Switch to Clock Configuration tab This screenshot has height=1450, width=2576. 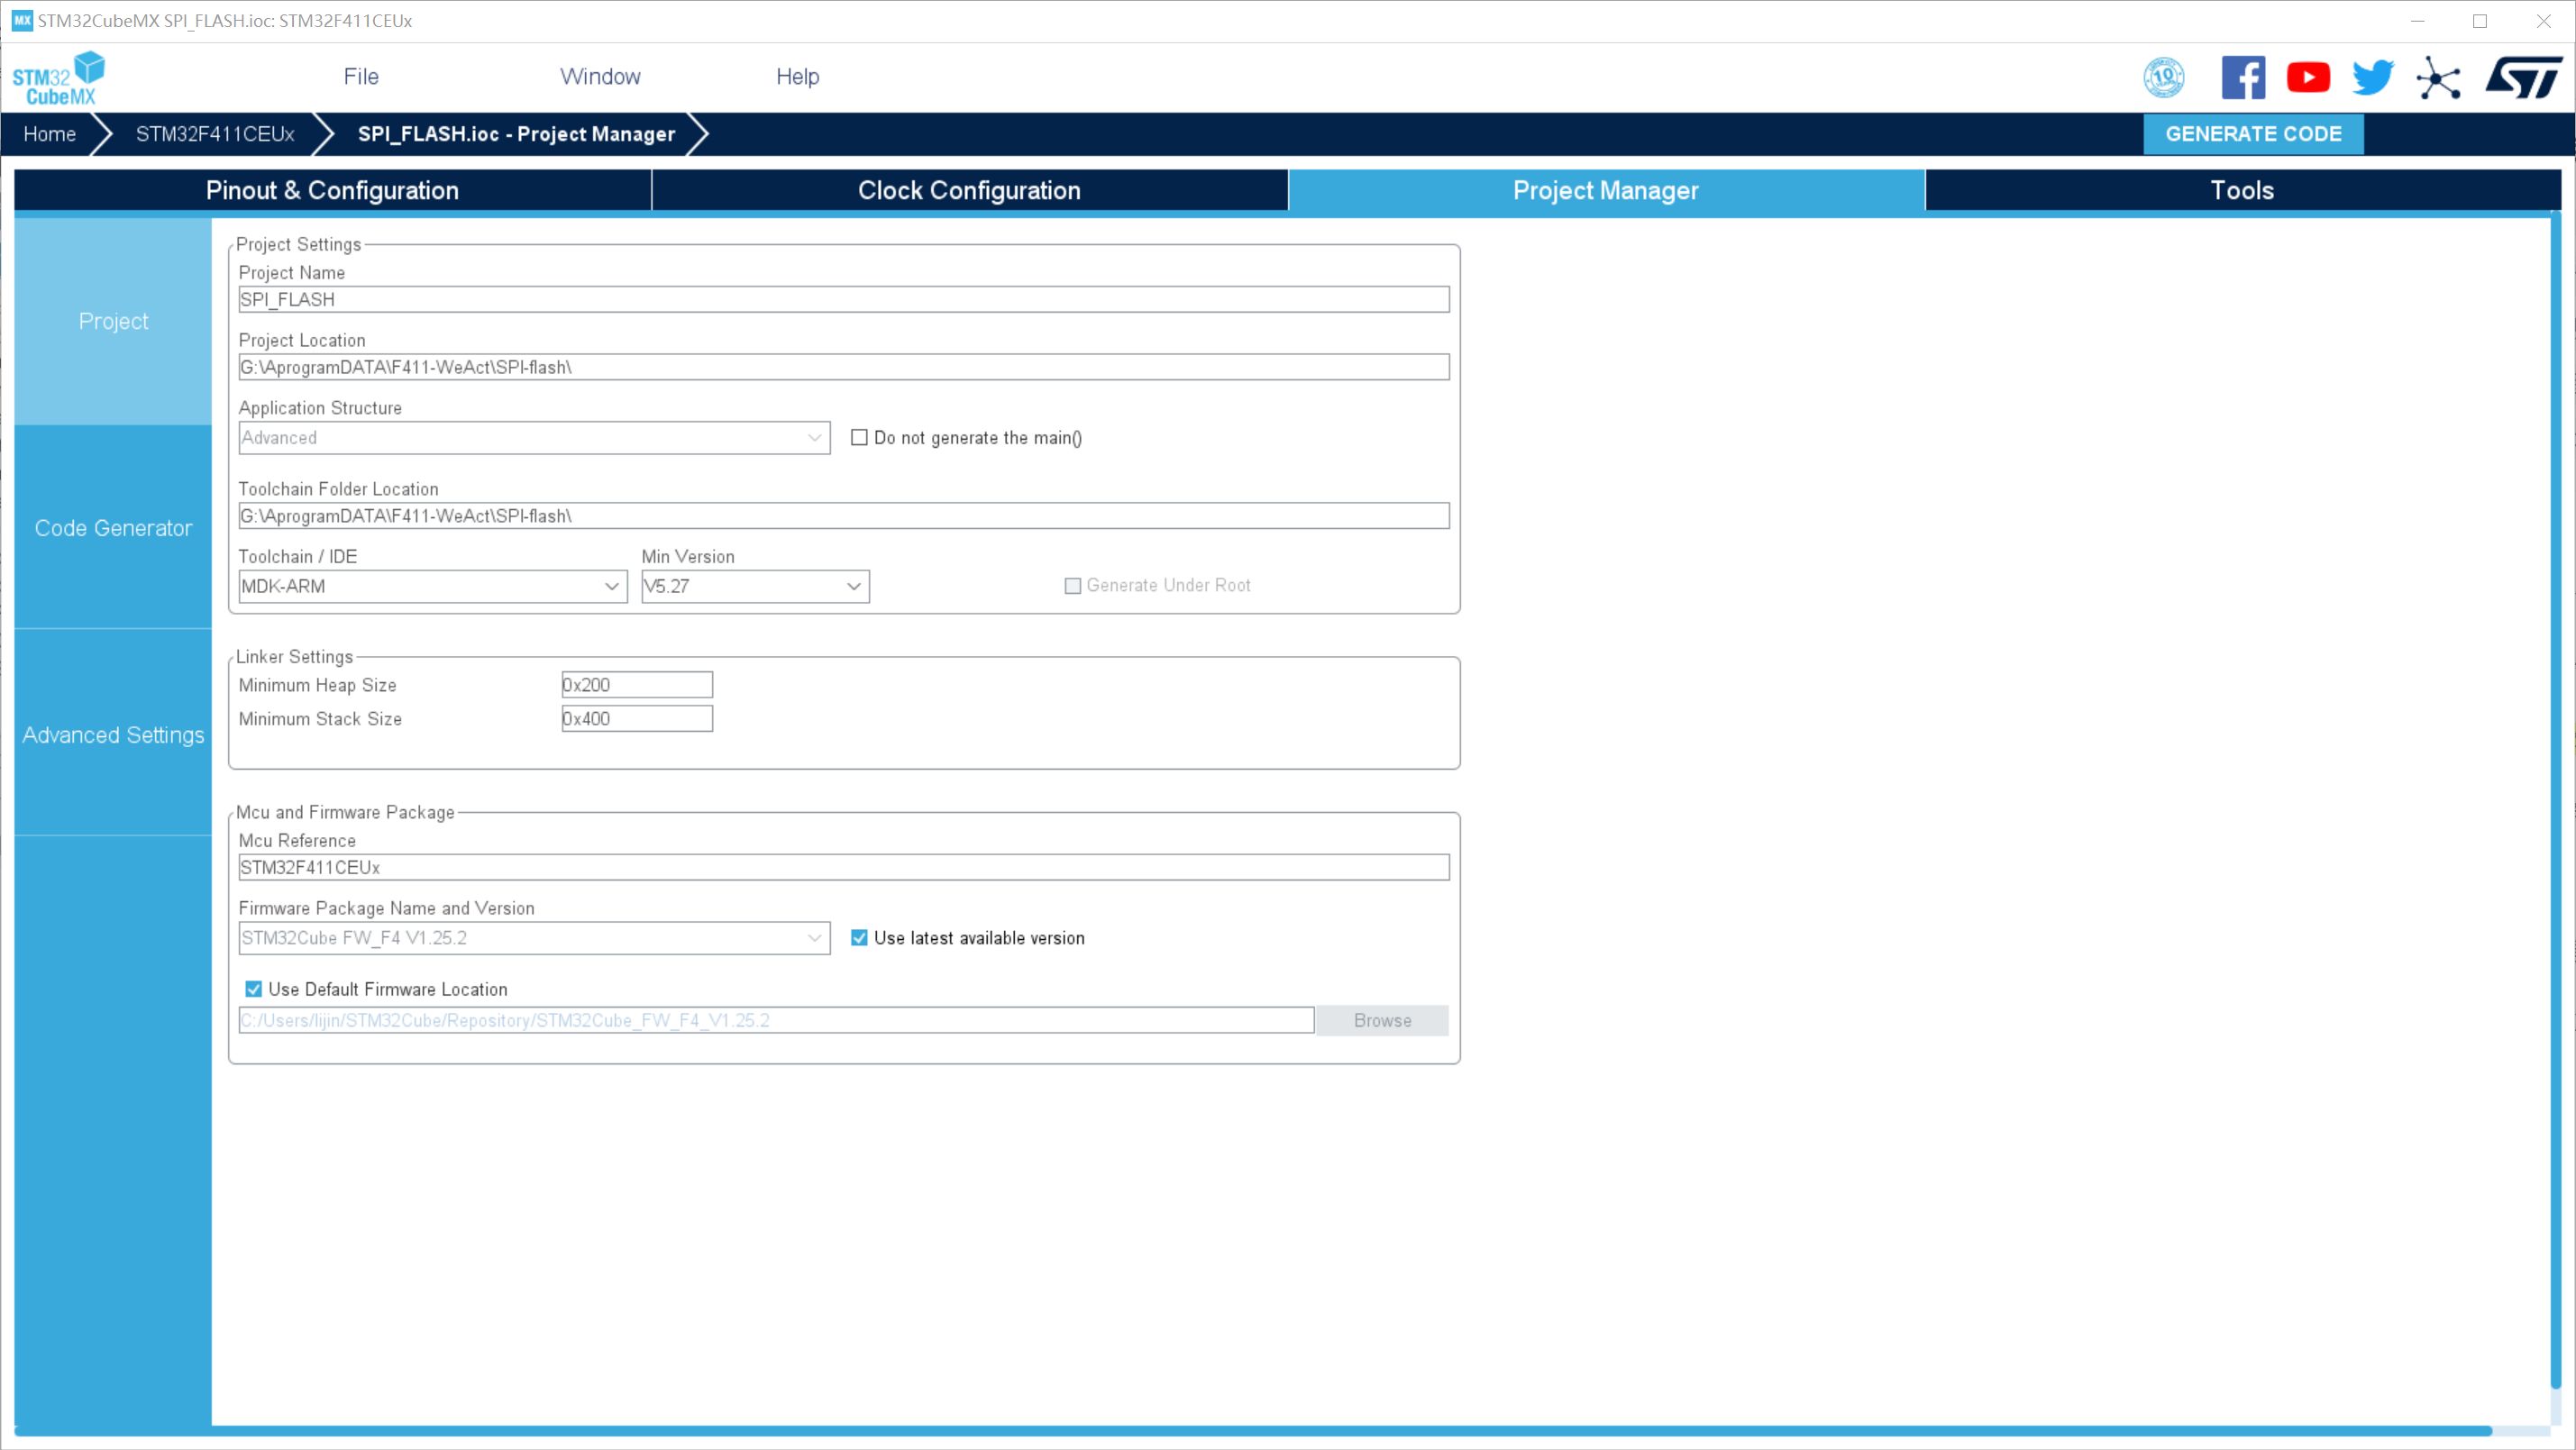[968, 190]
